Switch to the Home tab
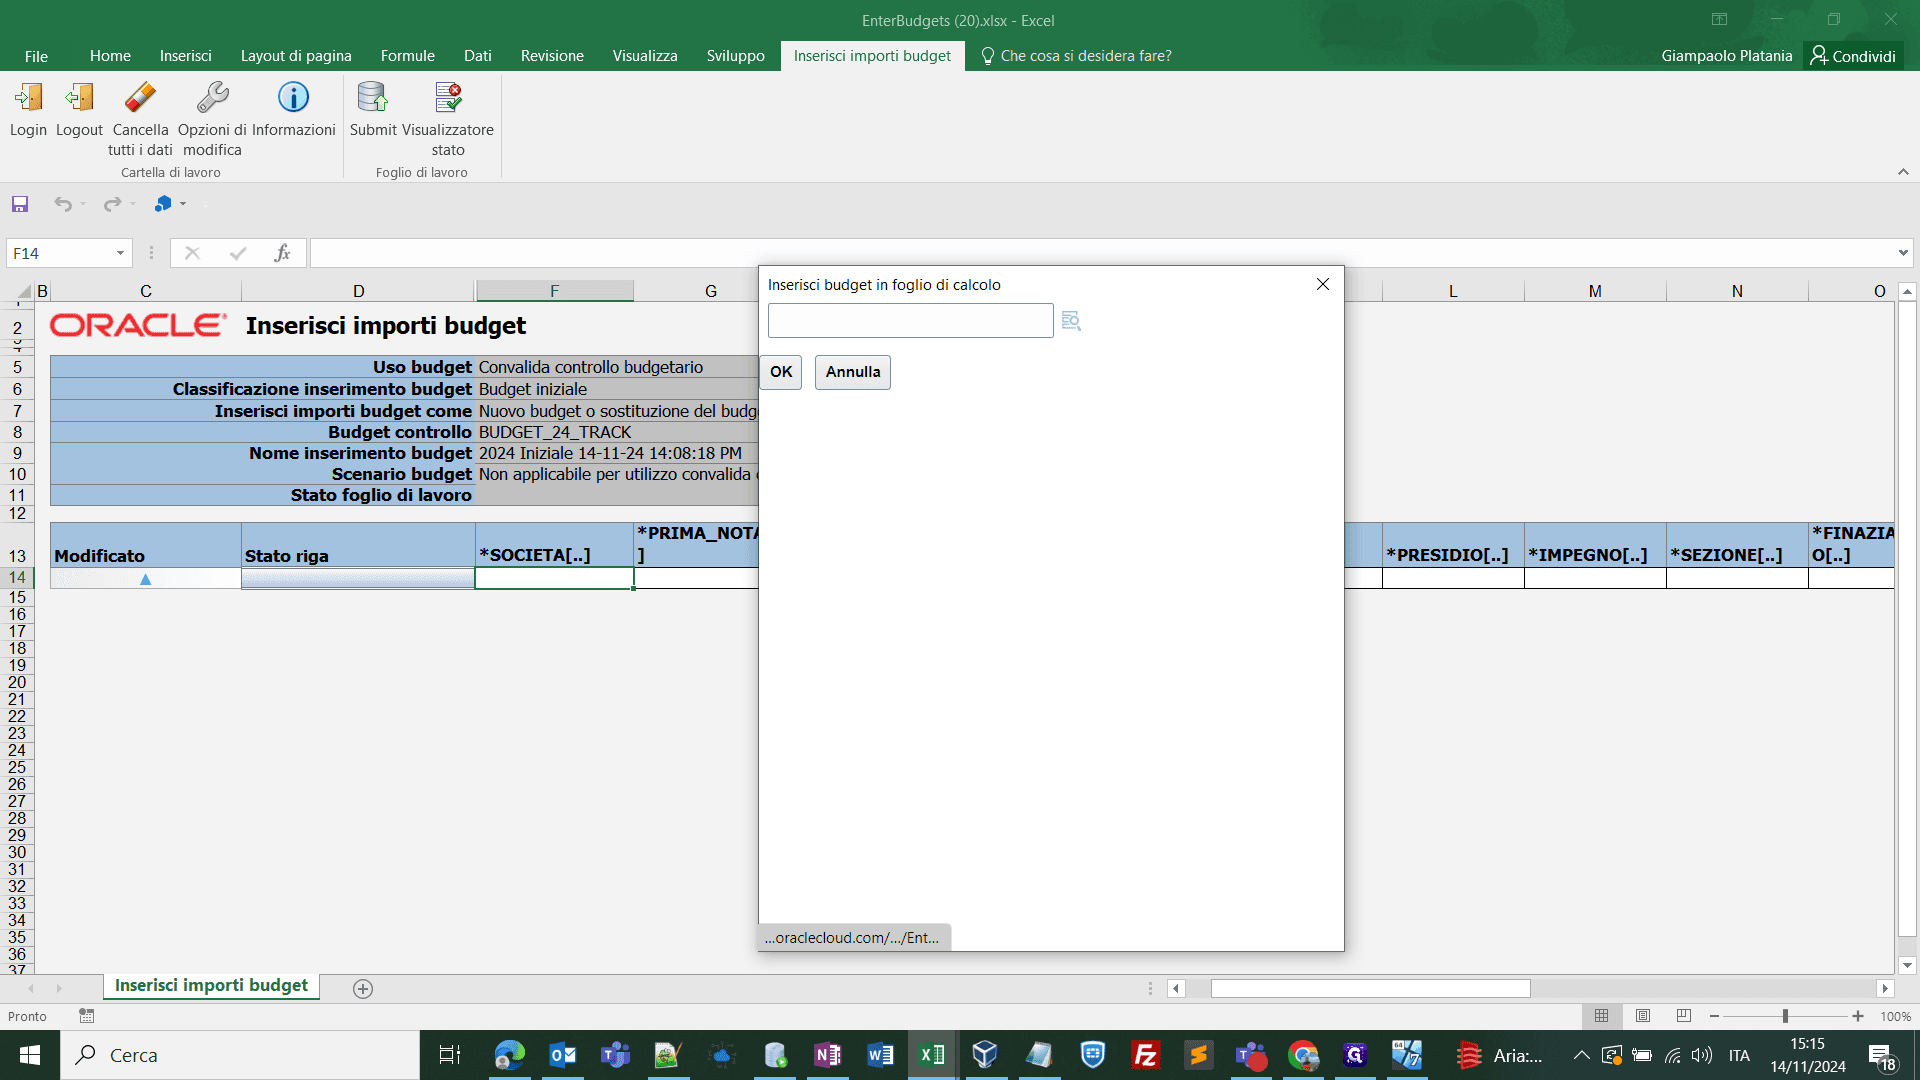The width and height of the screenshot is (1920, 1080). coord(110,56)
